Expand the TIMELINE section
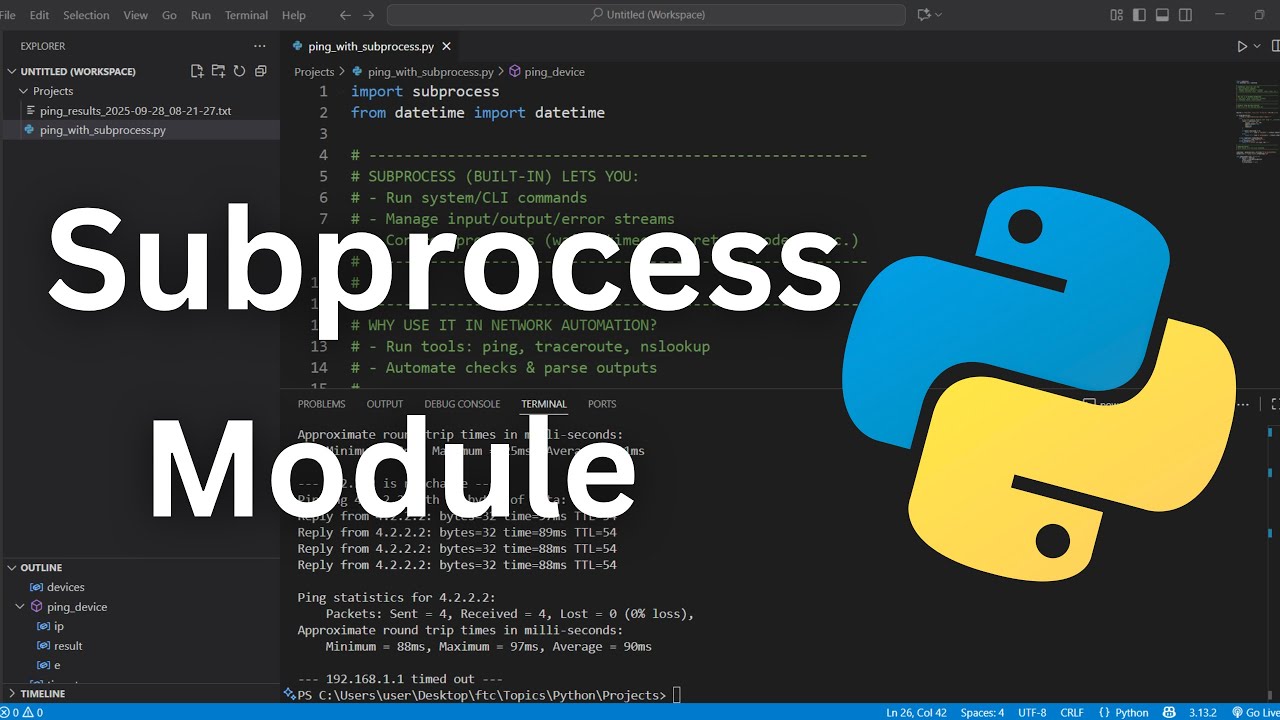The image size is (1280, 720). pyautogui.click(x=42, y=693)
